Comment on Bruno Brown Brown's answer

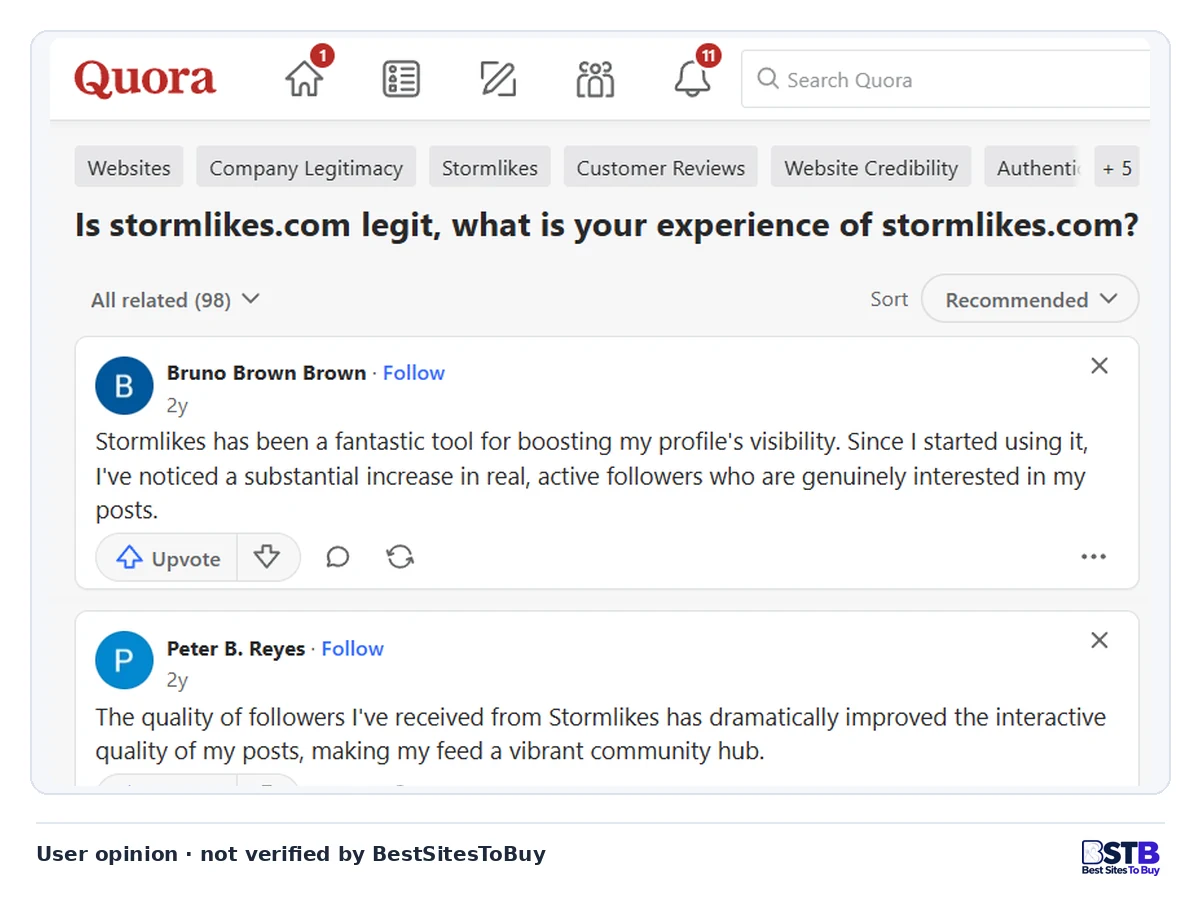[x=338, y=557]
